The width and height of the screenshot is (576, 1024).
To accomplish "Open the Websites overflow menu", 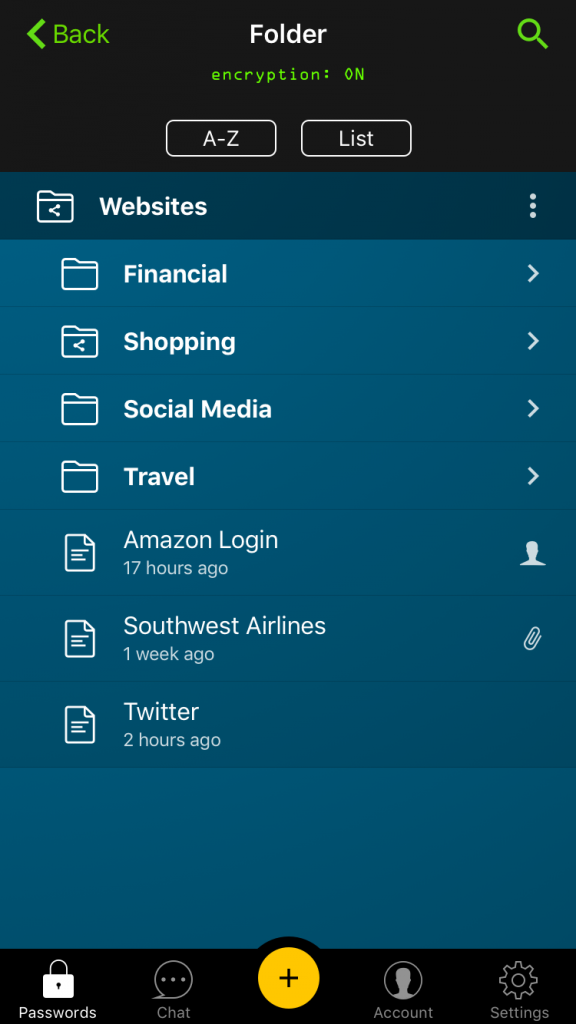I will (533, 206).
